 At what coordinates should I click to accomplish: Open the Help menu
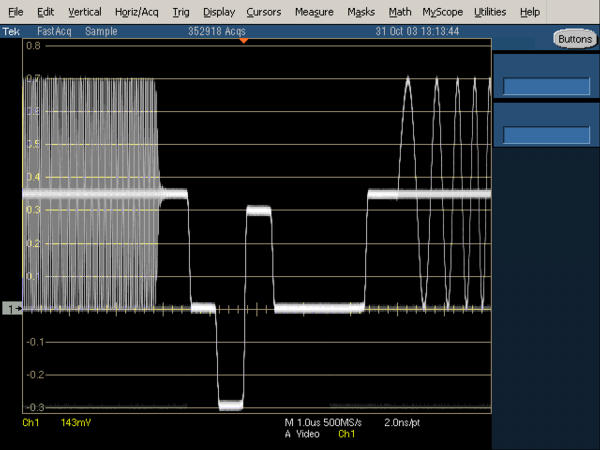coord(530,12)
